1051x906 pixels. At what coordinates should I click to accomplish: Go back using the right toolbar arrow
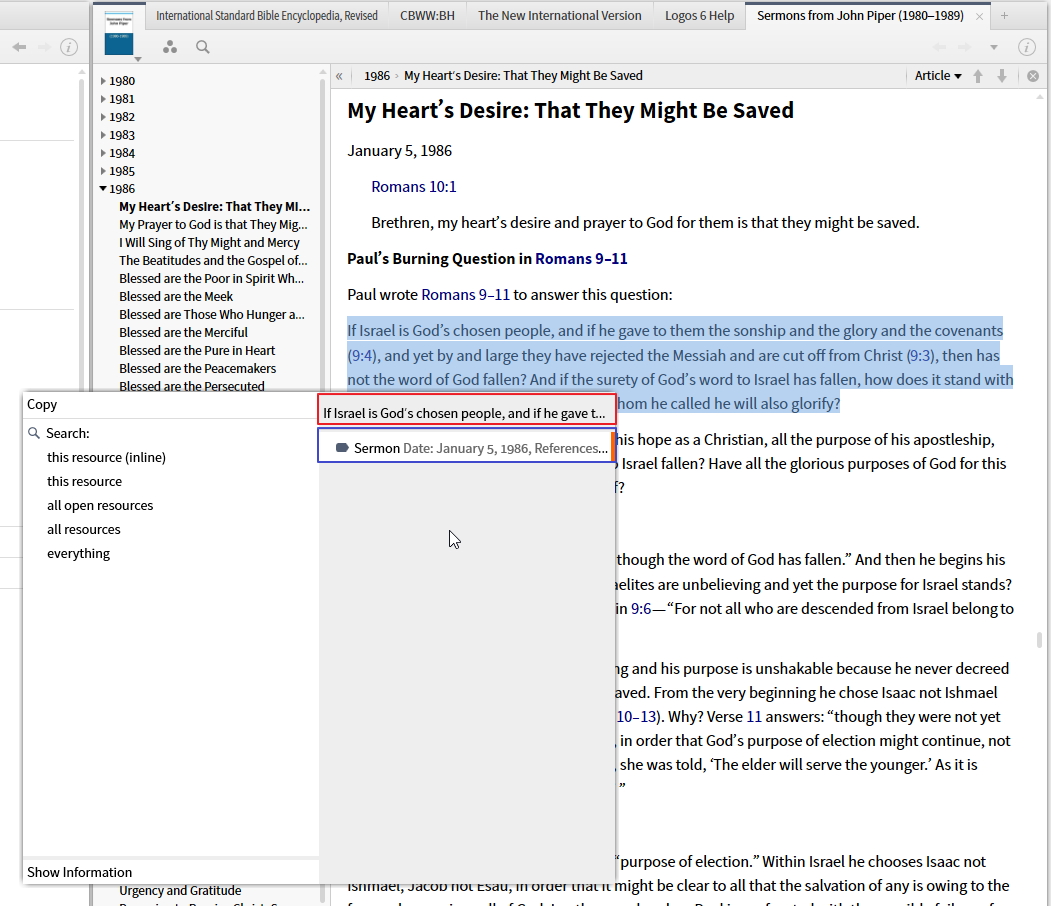click(x=940, y=47)
